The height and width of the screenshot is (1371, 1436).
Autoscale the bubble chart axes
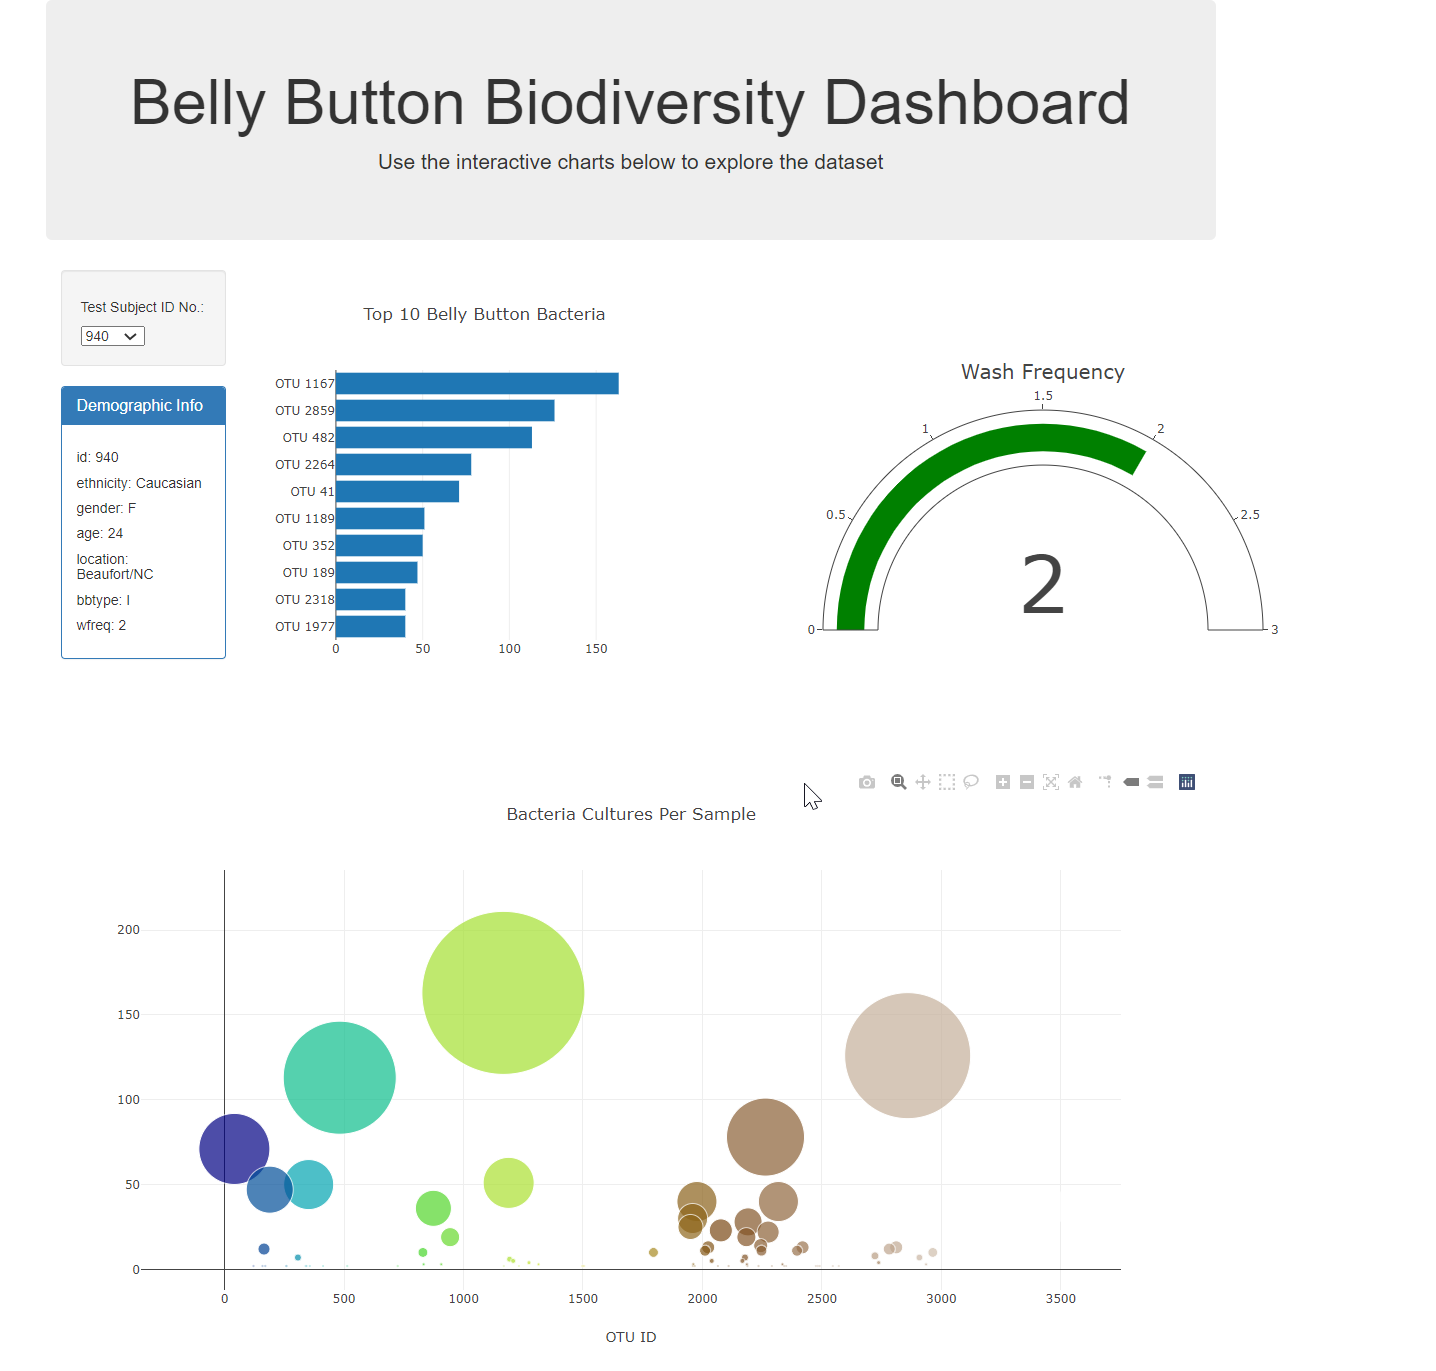pos(1051,782)
